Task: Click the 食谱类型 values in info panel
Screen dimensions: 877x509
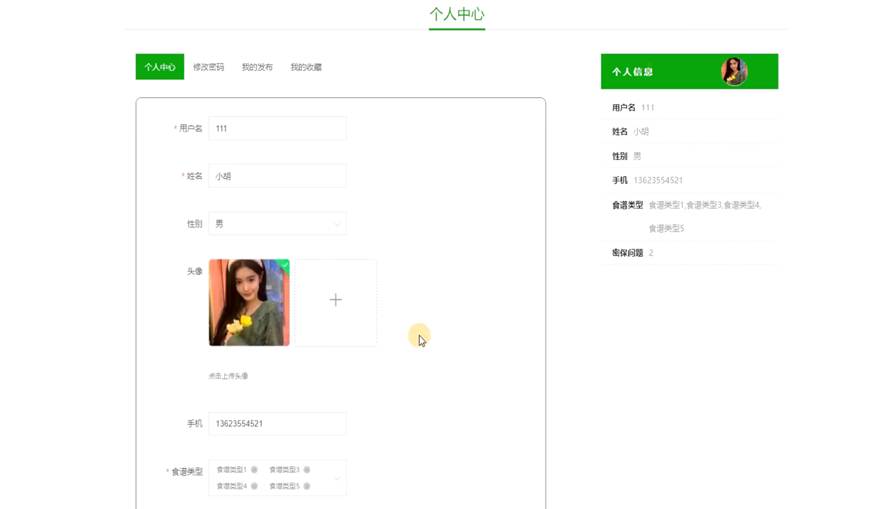Action: [x=705, y=216]
